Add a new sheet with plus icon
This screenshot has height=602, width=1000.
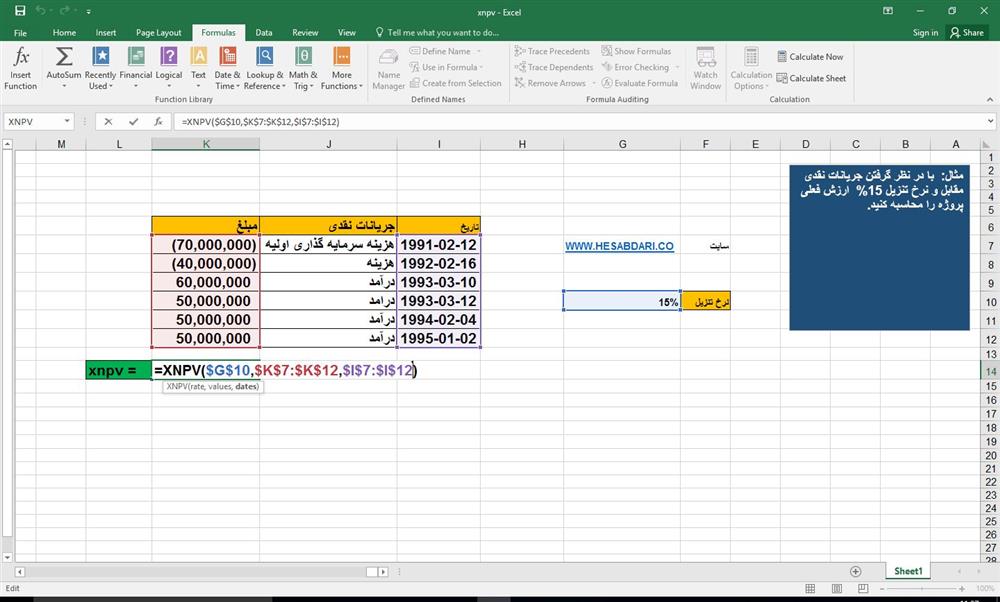pos(855,571)
